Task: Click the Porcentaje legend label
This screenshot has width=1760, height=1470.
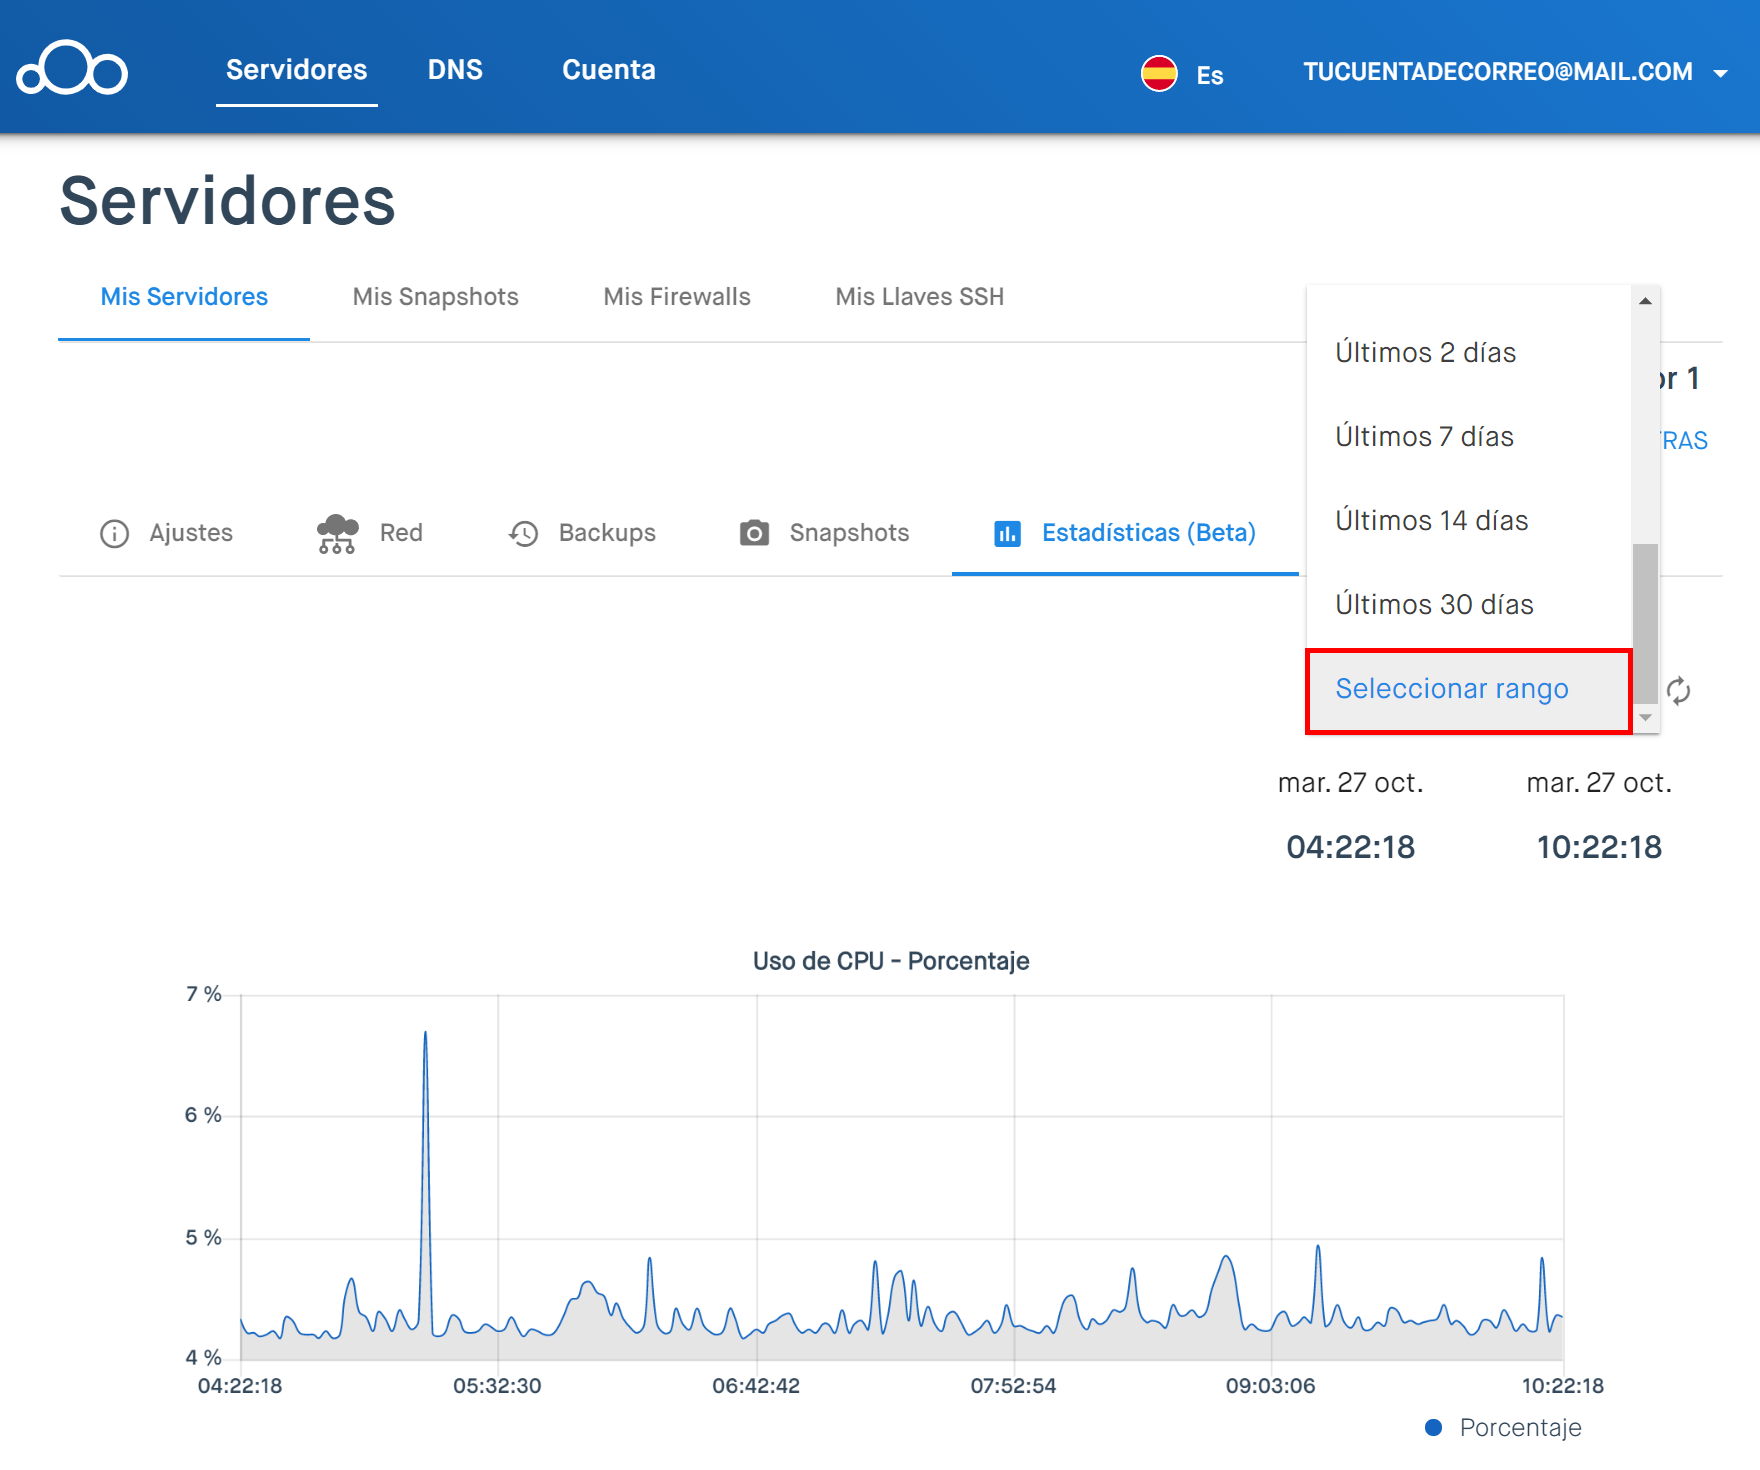Action: (x=1521, y=1427)
